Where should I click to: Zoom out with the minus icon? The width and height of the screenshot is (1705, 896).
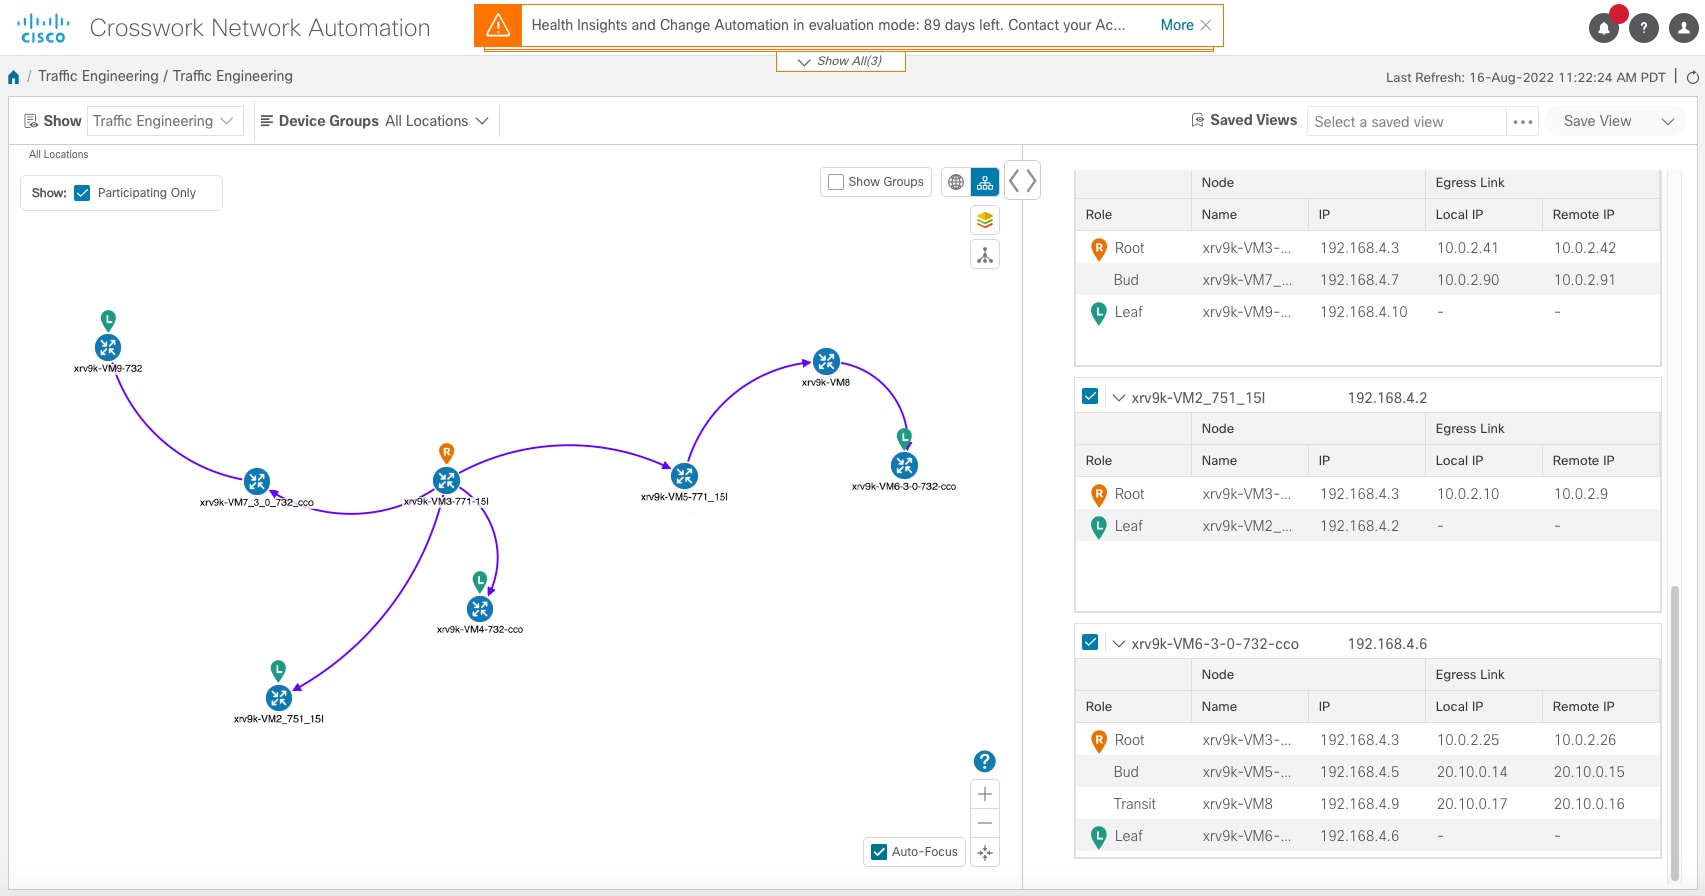click(x=985, y=823)
